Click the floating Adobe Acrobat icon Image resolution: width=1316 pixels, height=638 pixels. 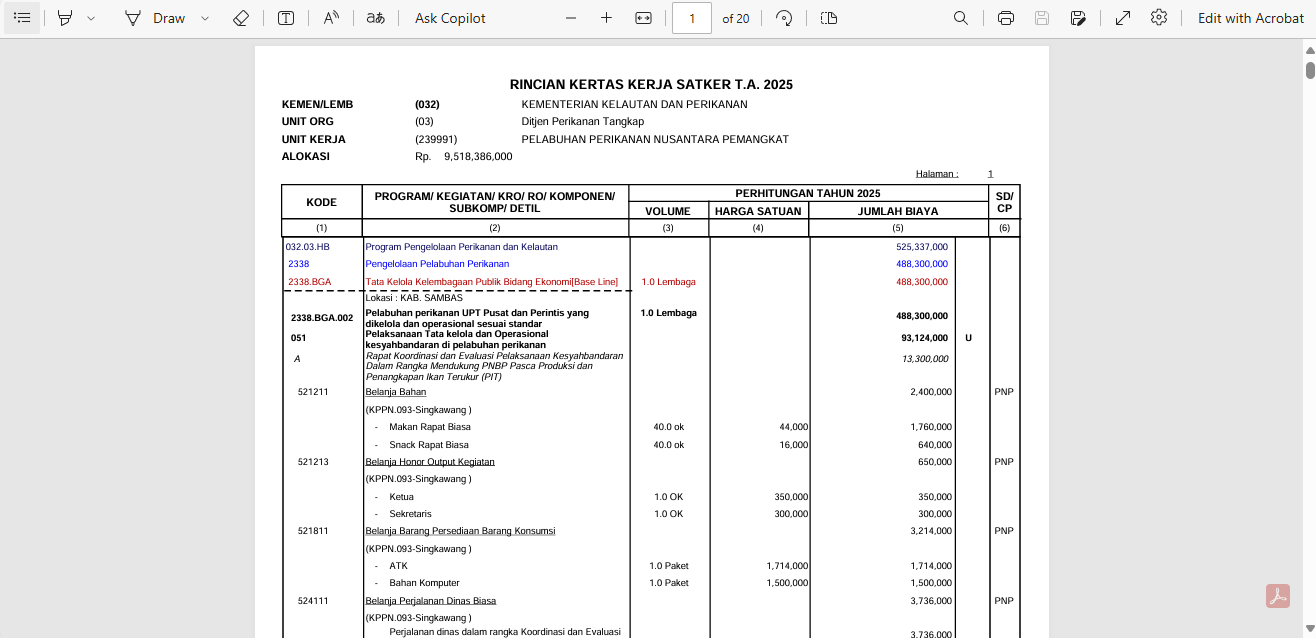(1278, 596)
